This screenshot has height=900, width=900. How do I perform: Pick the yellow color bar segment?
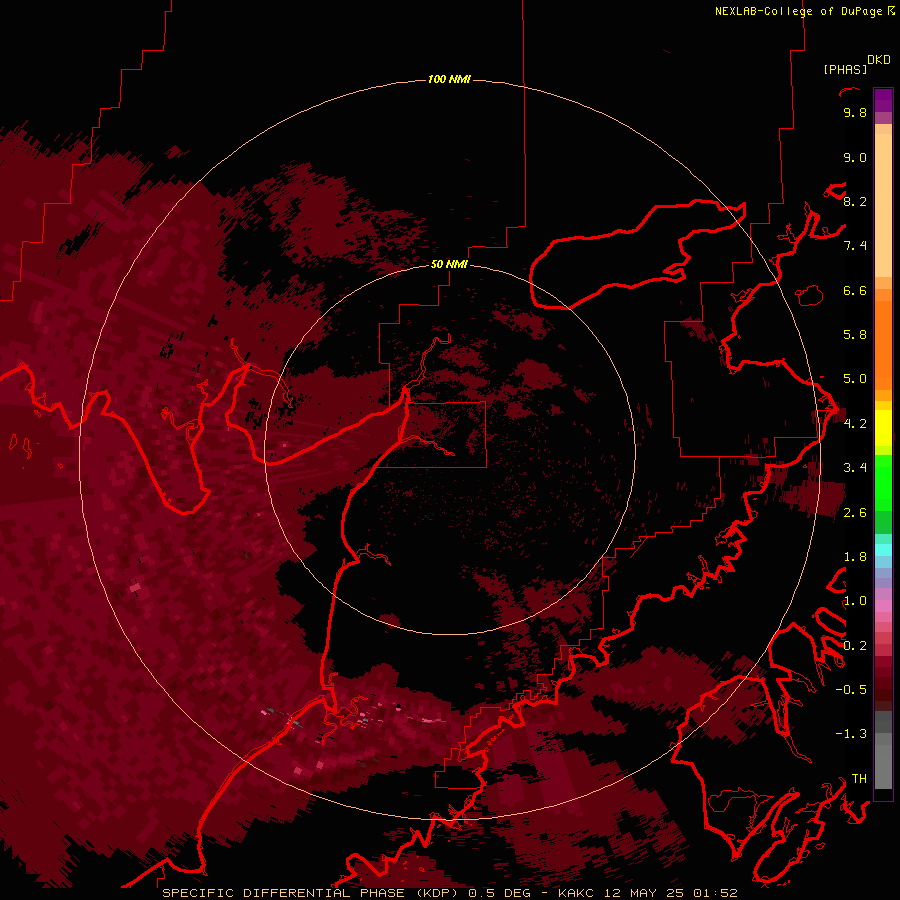[x=883, y=428]
